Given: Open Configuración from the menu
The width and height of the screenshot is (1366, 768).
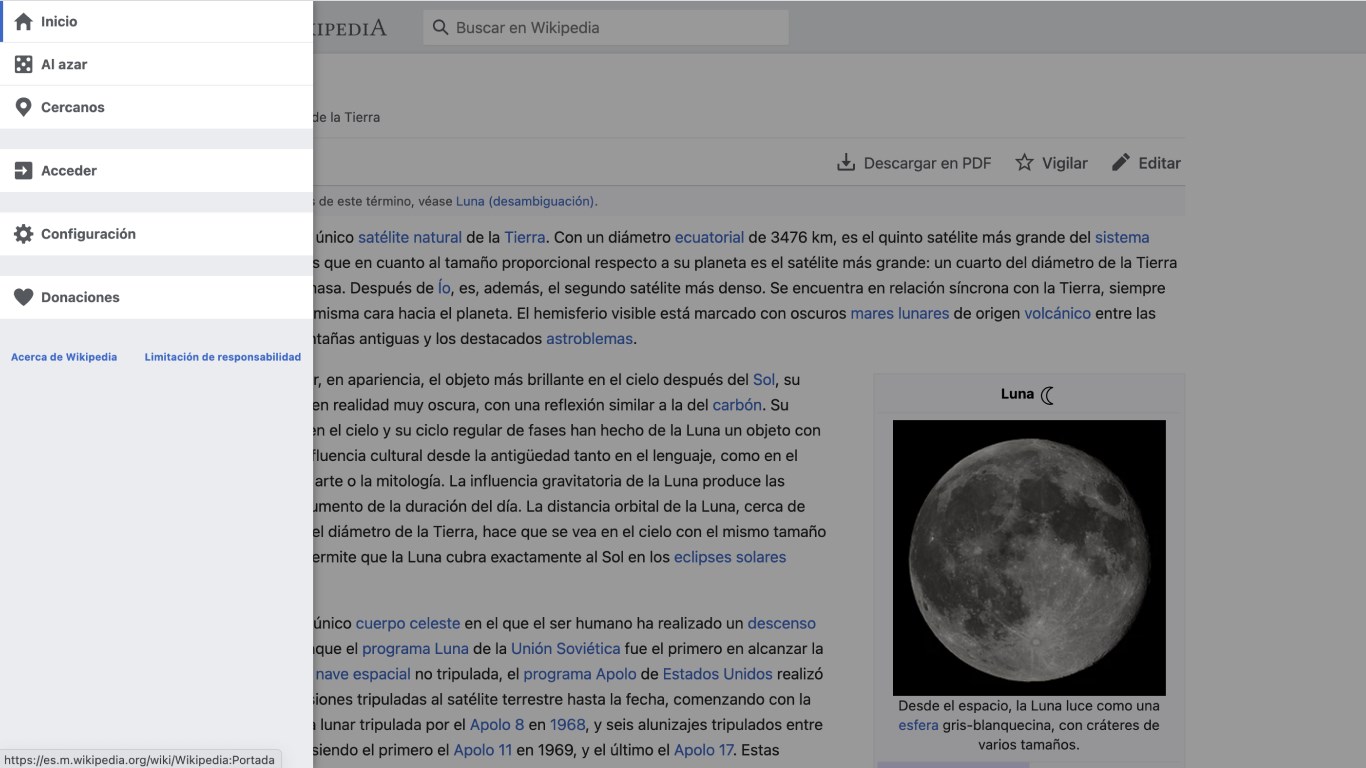Looking at the screenshot, I should 156,234.
